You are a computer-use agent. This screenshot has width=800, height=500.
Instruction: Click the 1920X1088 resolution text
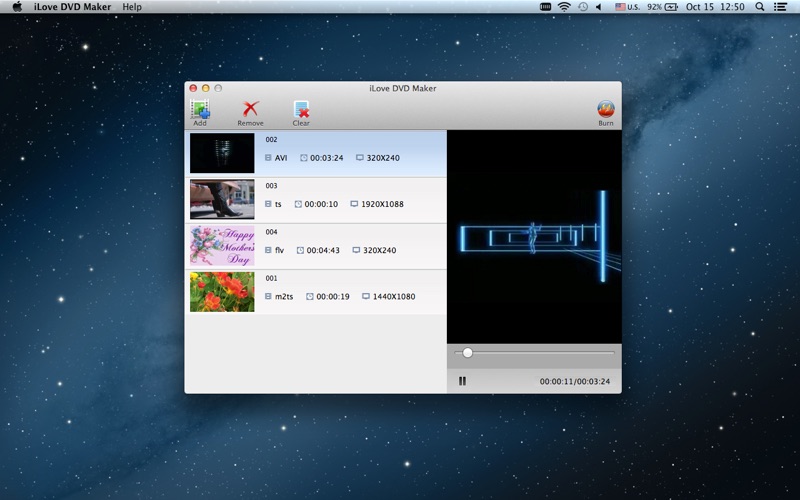coord(382,204)
